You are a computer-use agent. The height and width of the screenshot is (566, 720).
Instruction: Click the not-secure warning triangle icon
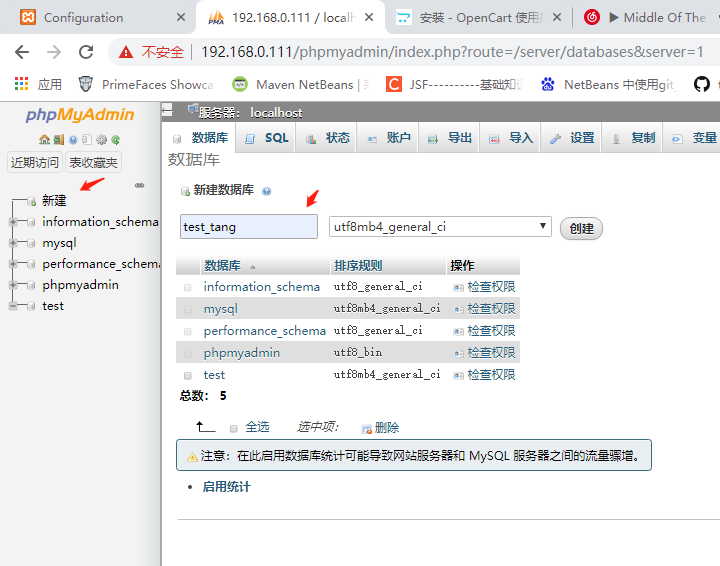coord(125,52)
